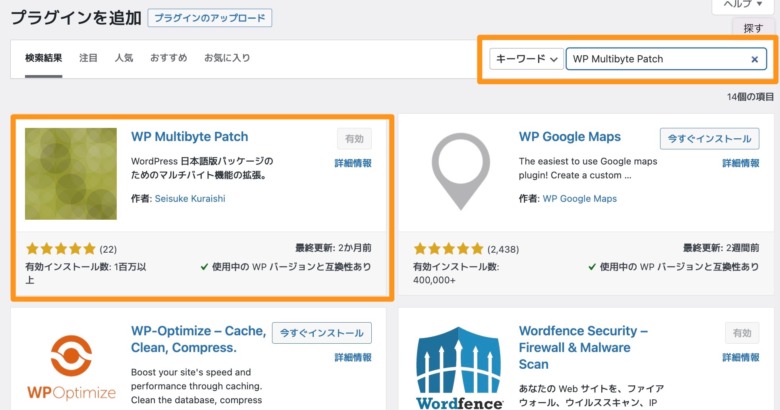Clear the search field with the X icon

(755, 59)
